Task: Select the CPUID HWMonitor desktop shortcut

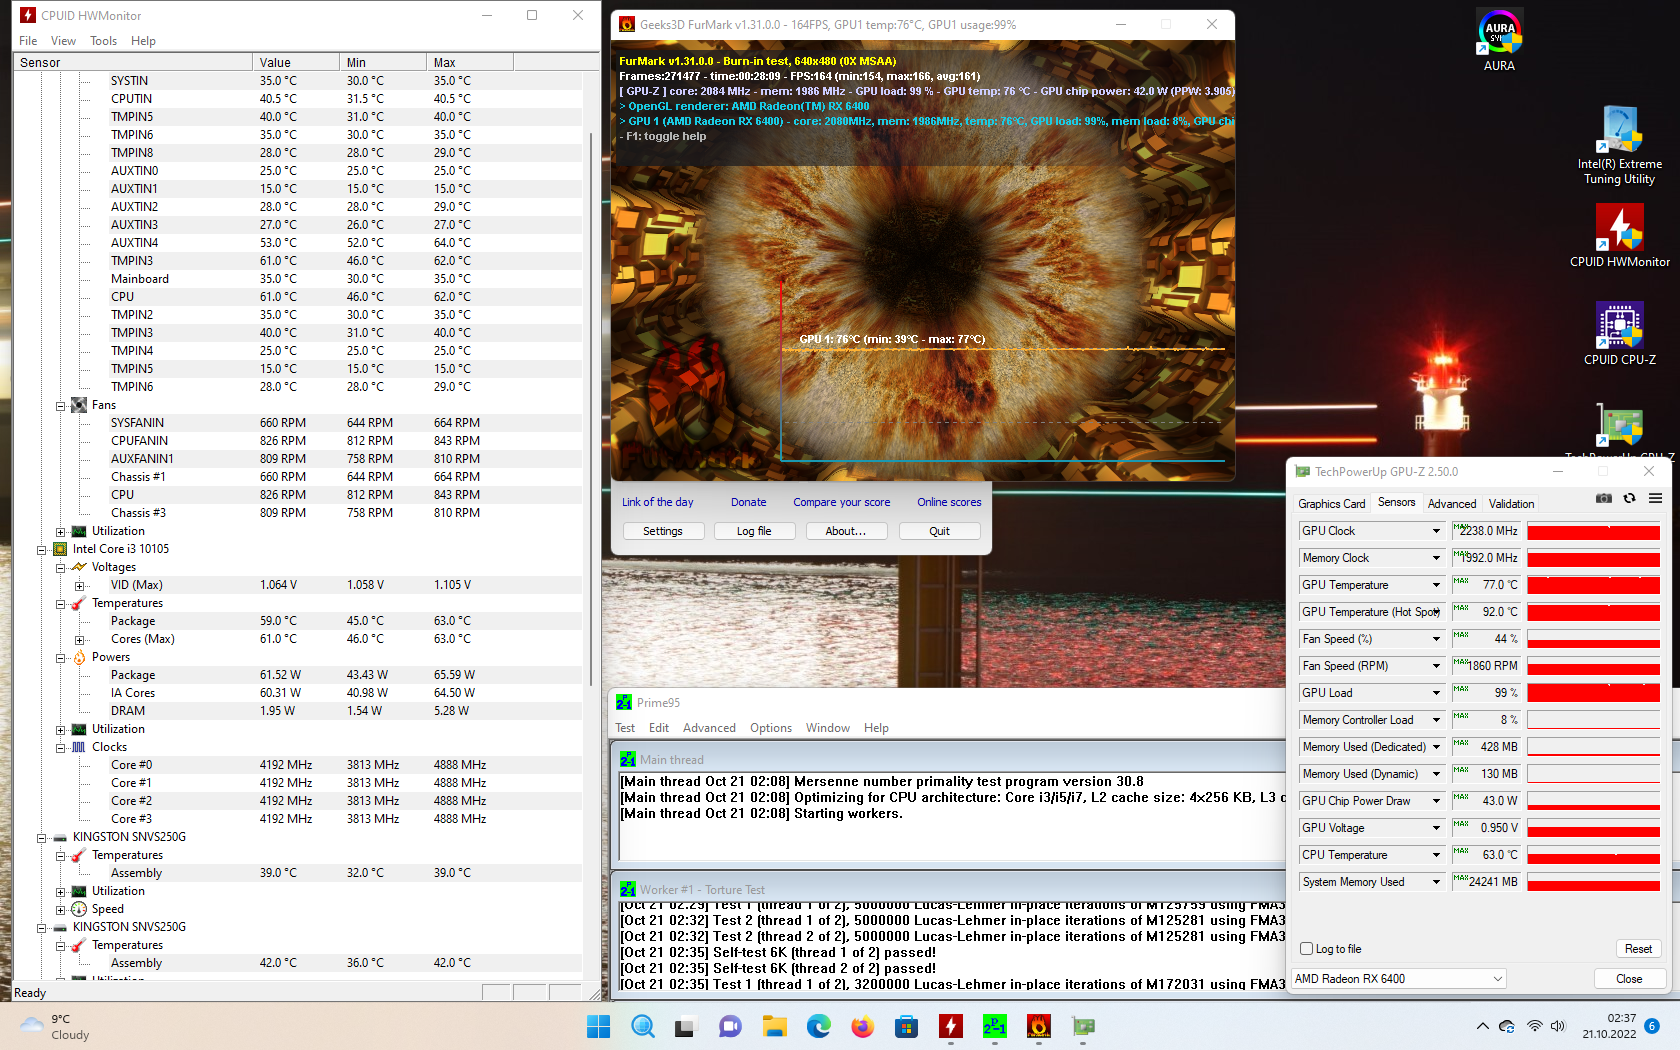Action: pyautogui.click(x=1620, y=236)
